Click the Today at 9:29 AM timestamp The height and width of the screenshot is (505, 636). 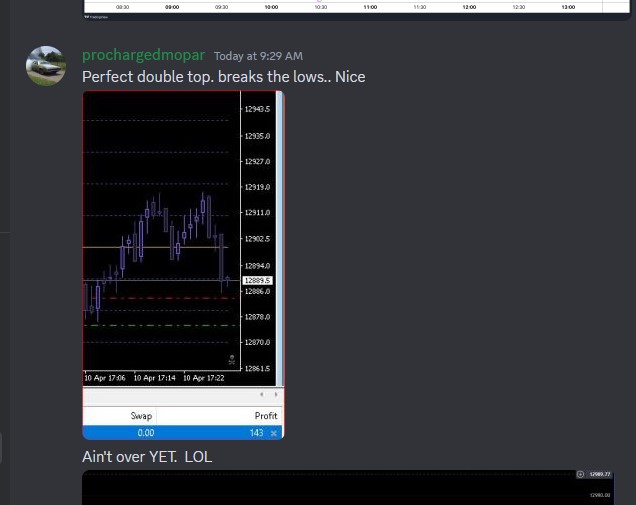258,56
